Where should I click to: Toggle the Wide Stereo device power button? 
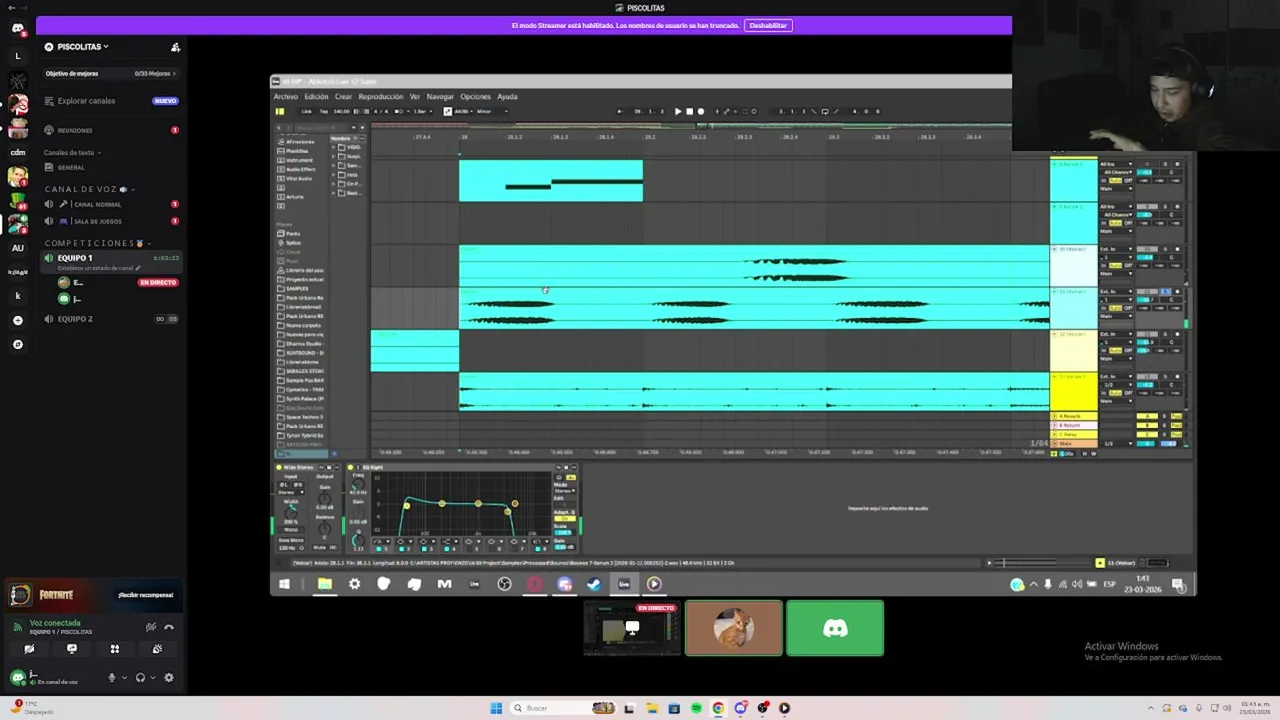coord(280,467)
